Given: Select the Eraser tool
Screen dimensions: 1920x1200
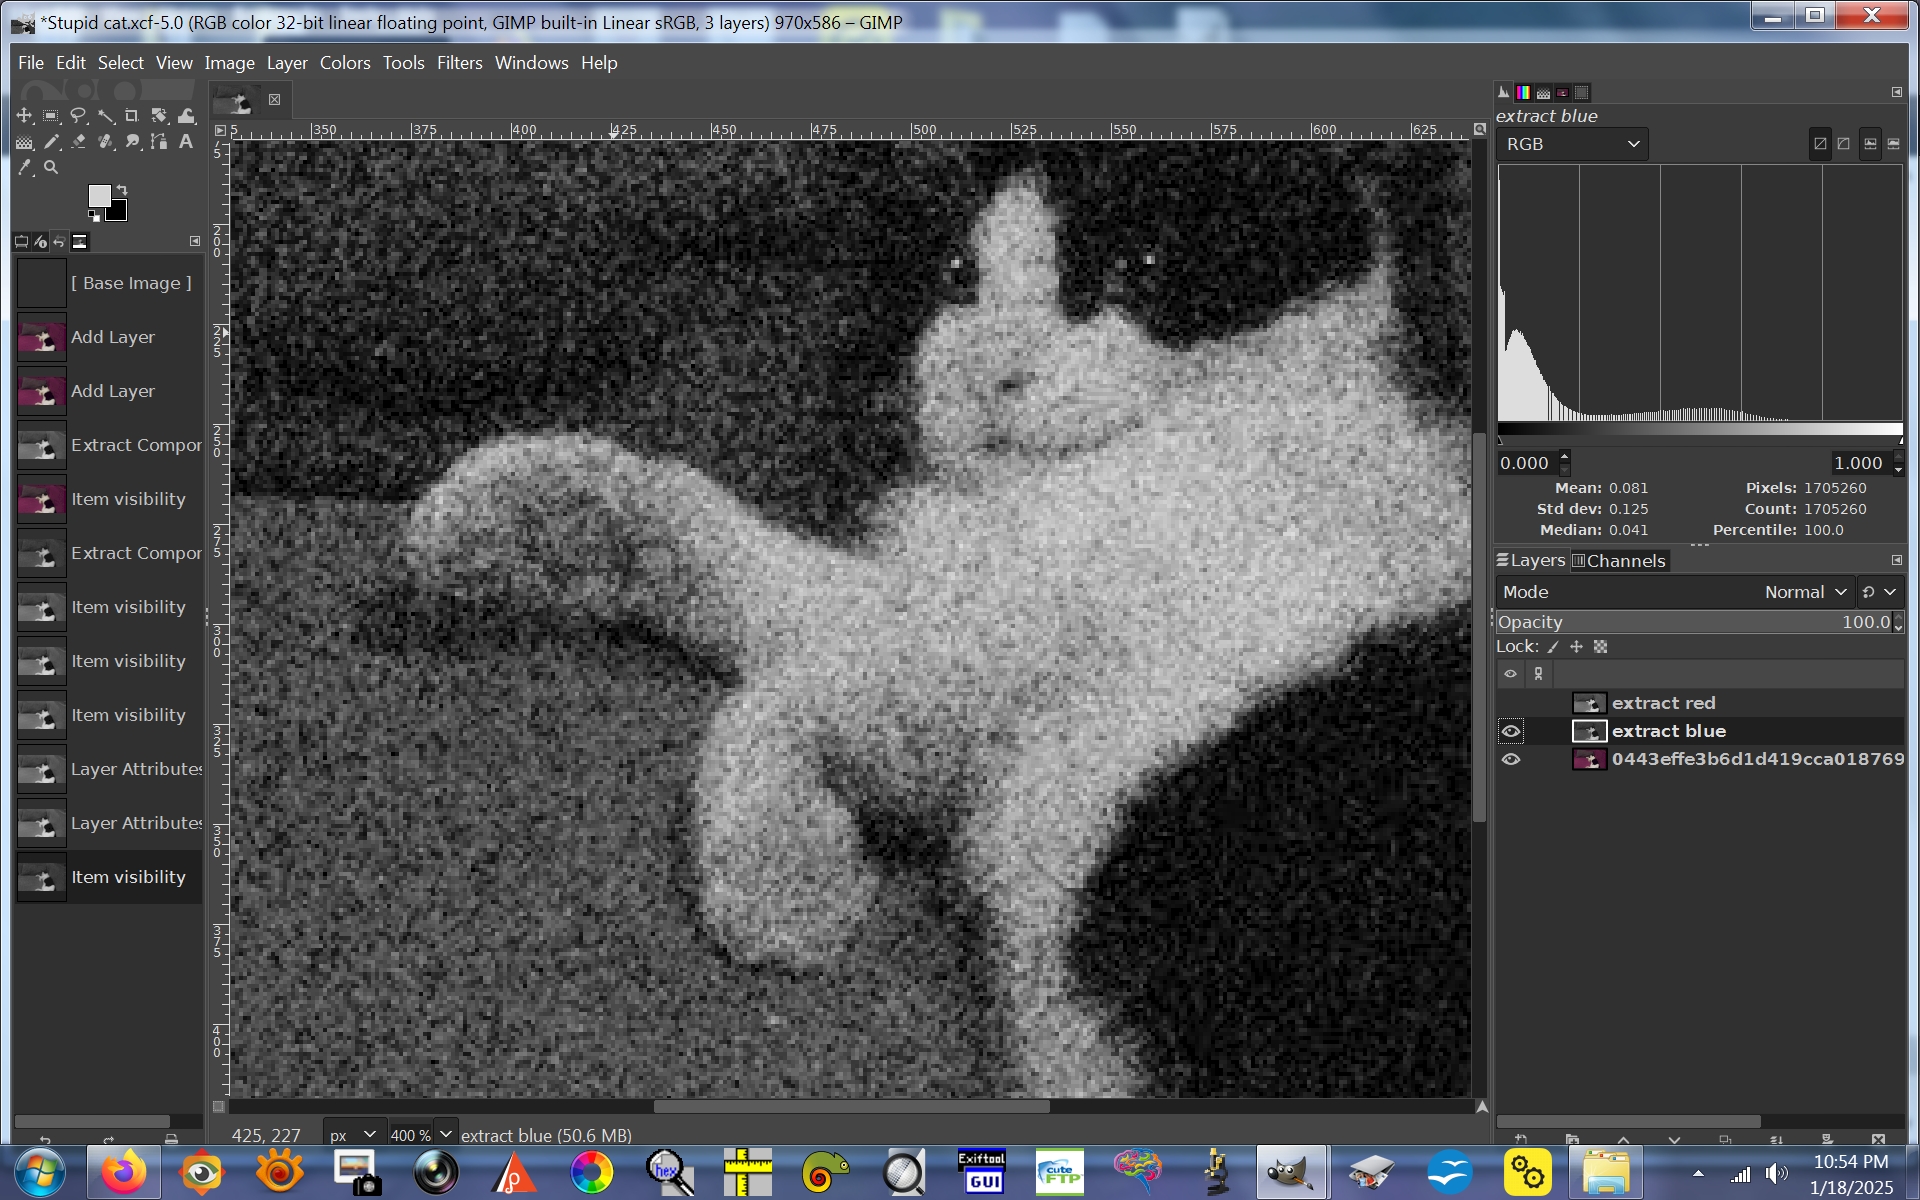Looking at the screenshot, I should (78, 142).
